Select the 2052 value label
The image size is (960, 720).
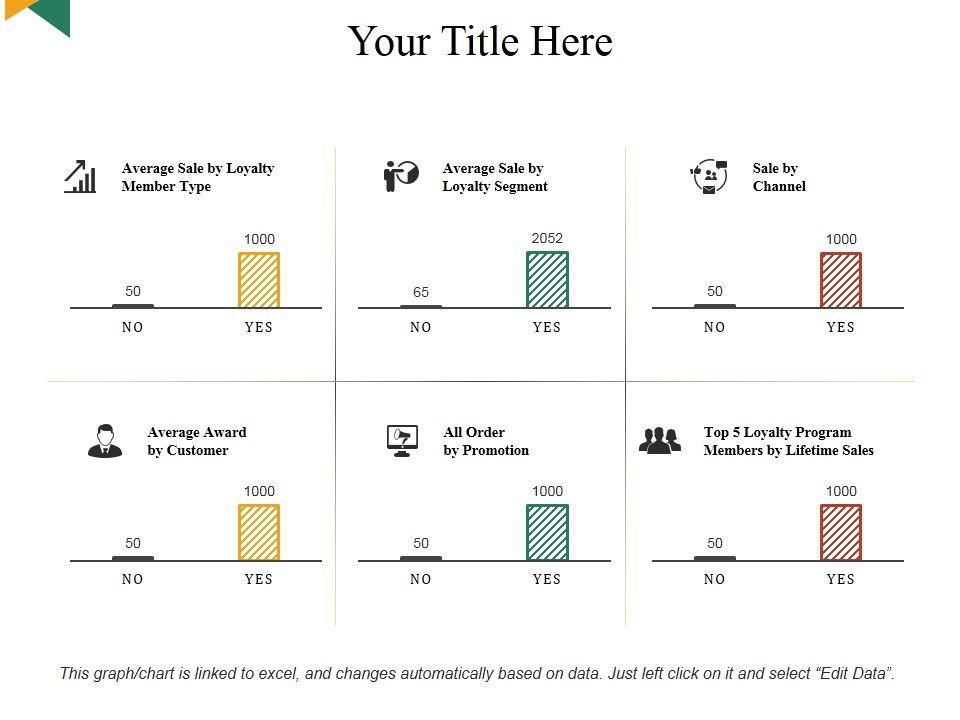coord(547,238)
